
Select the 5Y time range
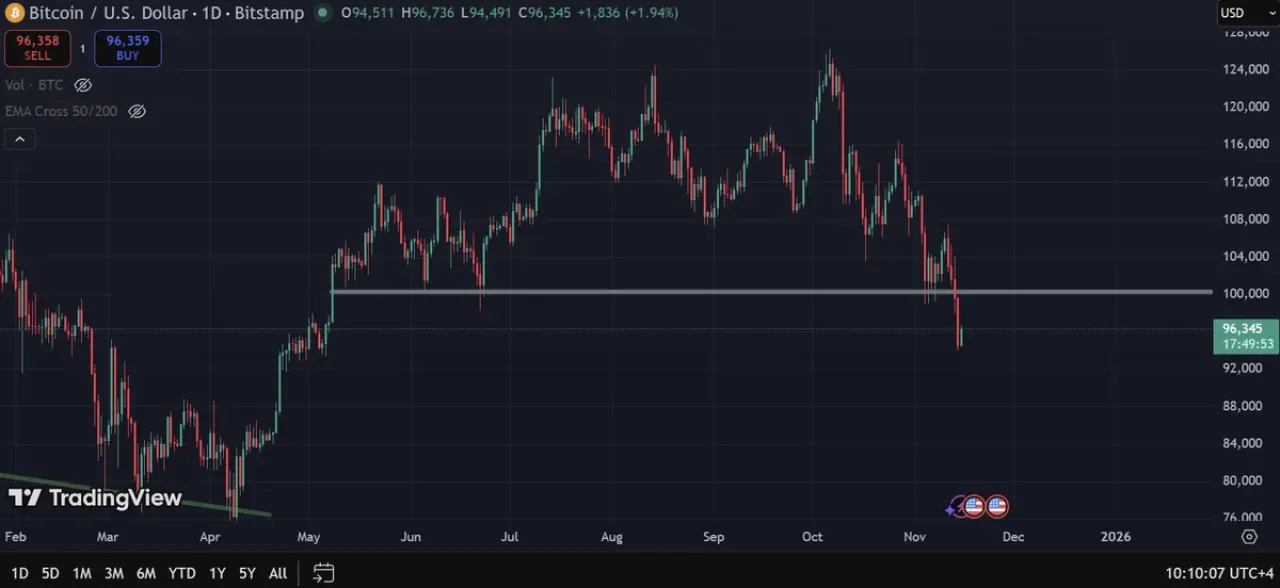[x=247, y=573]
